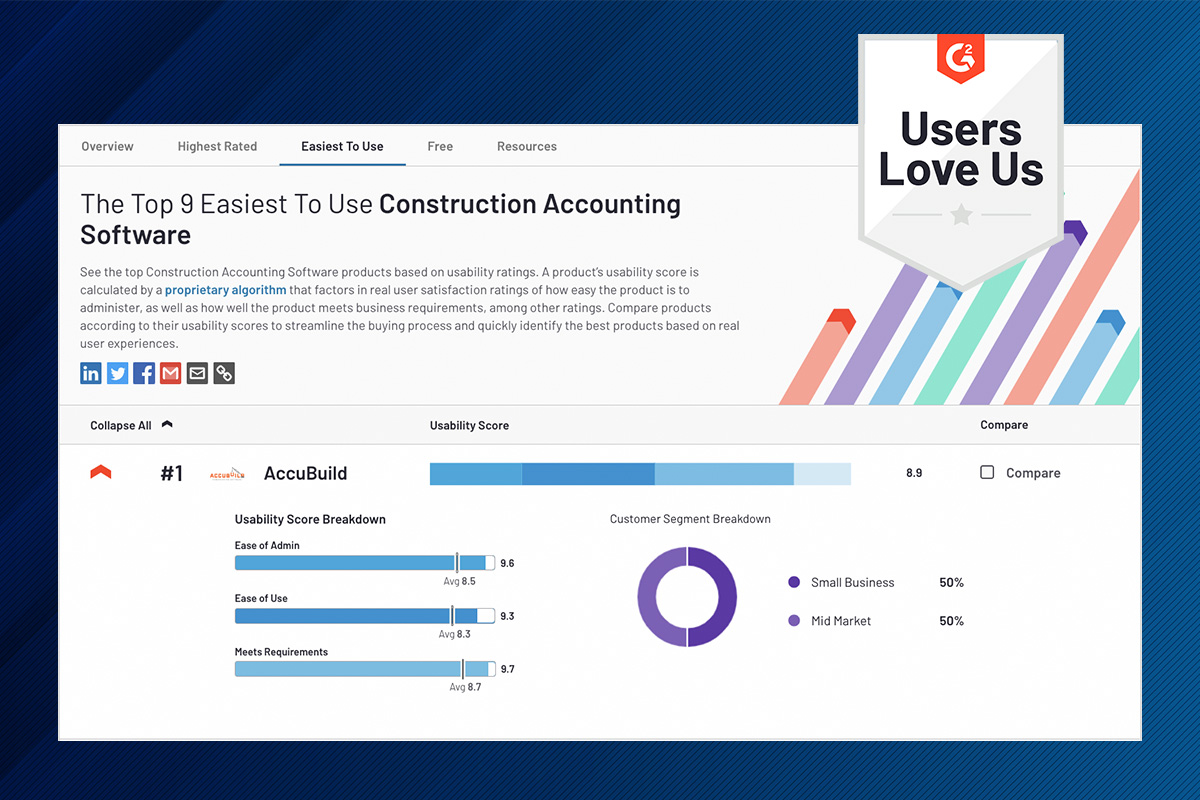Click the Customer Segment Breakdown heading
This screenshot has width=1200, height=800.
[x=690, y=519]
